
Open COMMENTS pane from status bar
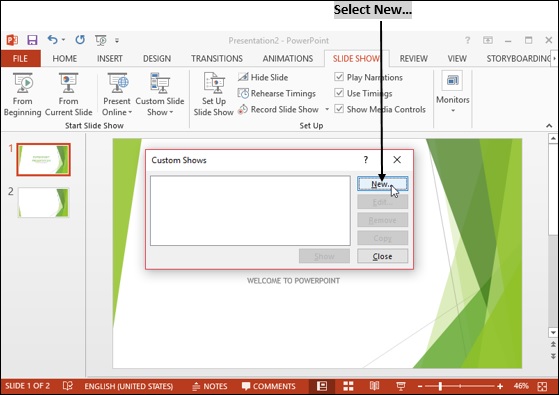click(x=269, y=386)
